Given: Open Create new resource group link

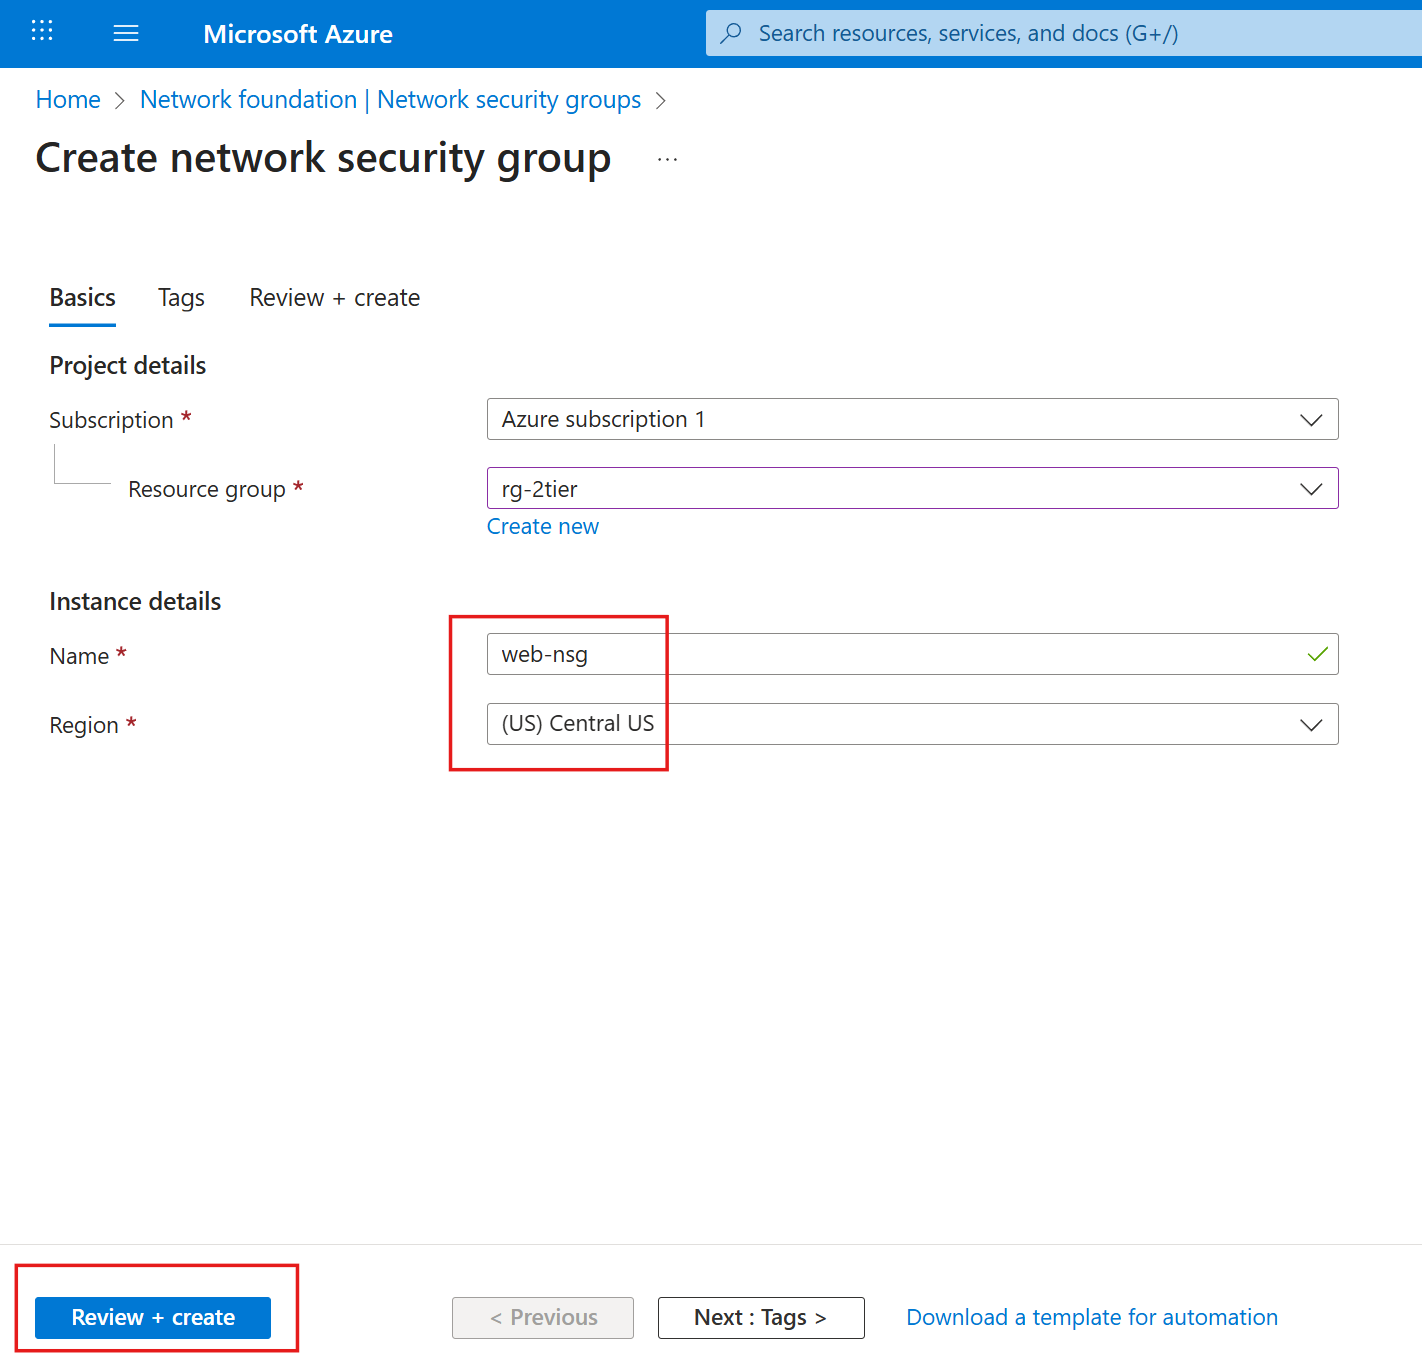Looking at the screenshot, I should point(543,526).
